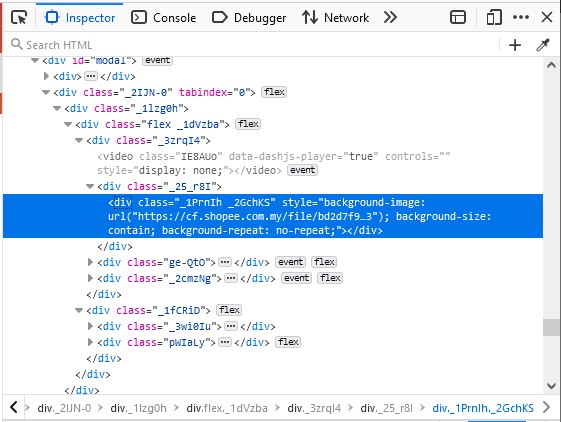Click ellipsis badge in _2cmzNg div
This screenshot has height=422, width=561.
tap(231, 278)
